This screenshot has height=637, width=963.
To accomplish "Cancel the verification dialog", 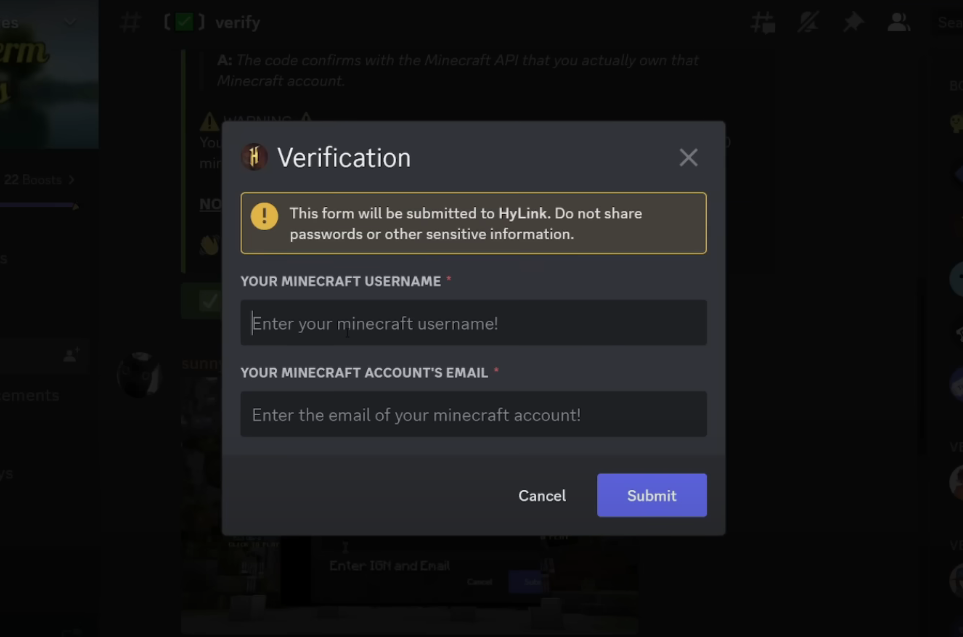I will click(x=541, y=495).
